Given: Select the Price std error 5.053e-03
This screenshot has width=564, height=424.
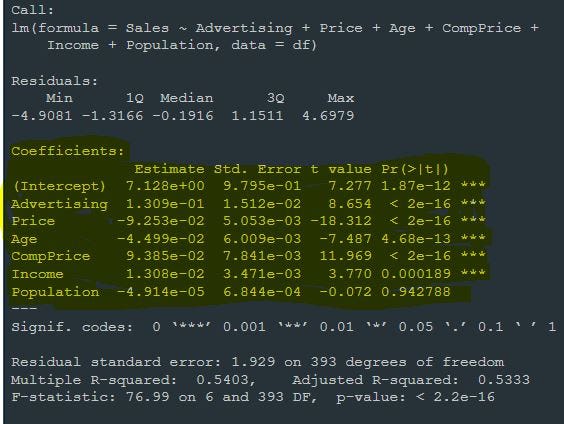Looking at the screenshot, I should coord(262,221).
